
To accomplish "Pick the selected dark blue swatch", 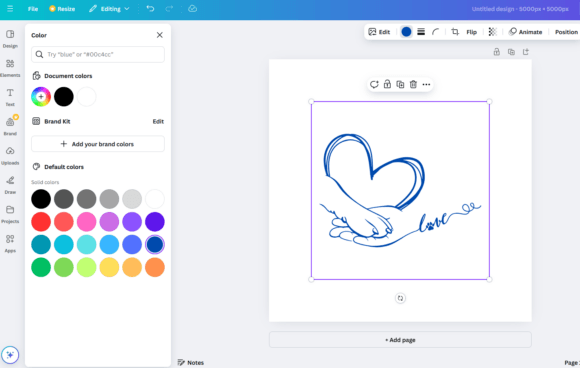I will [155, 244].
